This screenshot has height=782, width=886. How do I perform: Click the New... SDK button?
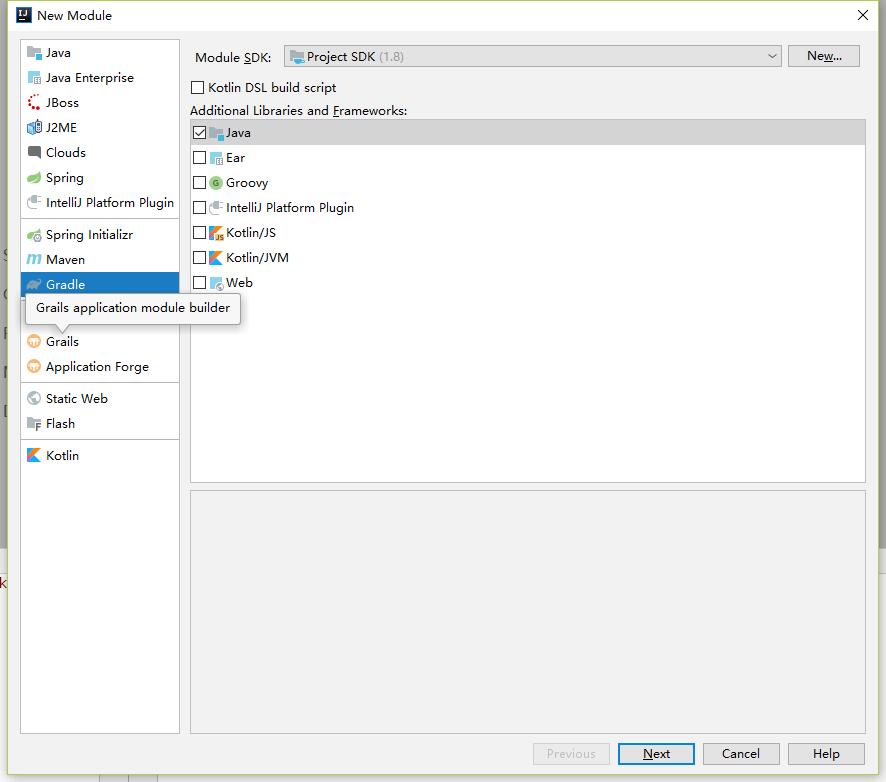point(824,56)
